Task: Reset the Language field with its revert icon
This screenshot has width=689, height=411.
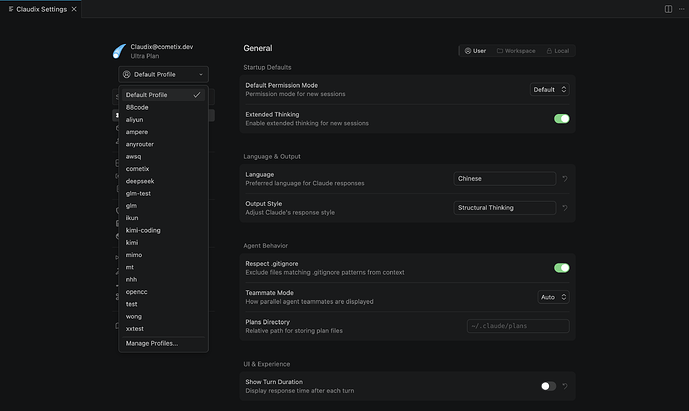Action: pos(565,179)
